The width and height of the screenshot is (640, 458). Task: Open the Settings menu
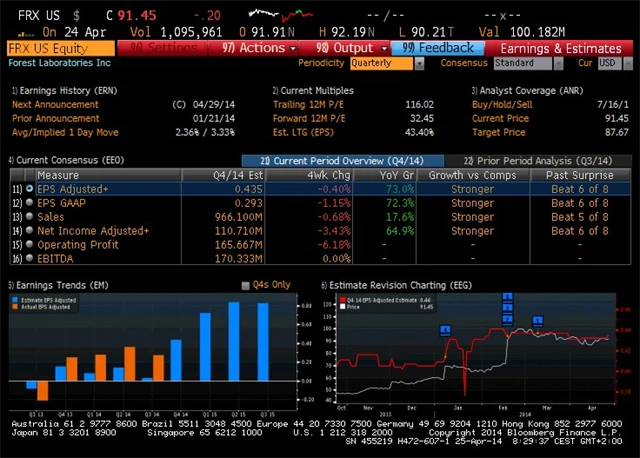[x=167, y=48]
